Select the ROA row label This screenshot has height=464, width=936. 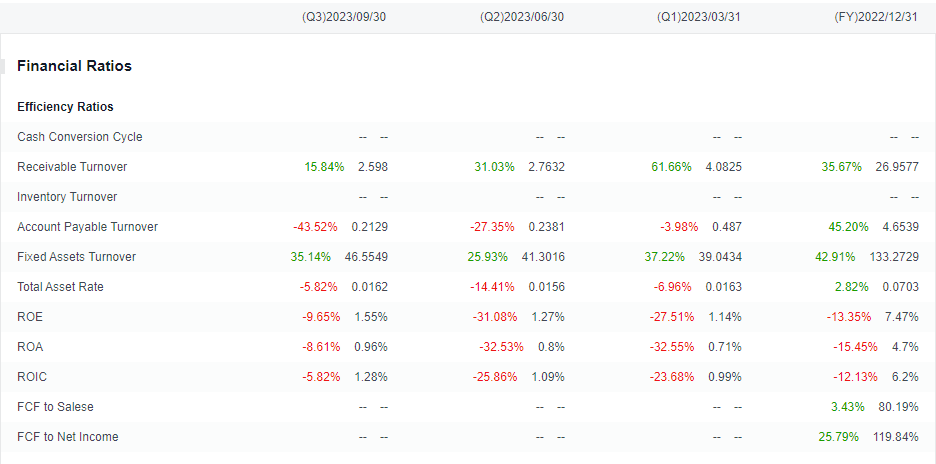(x=30, y=347)
